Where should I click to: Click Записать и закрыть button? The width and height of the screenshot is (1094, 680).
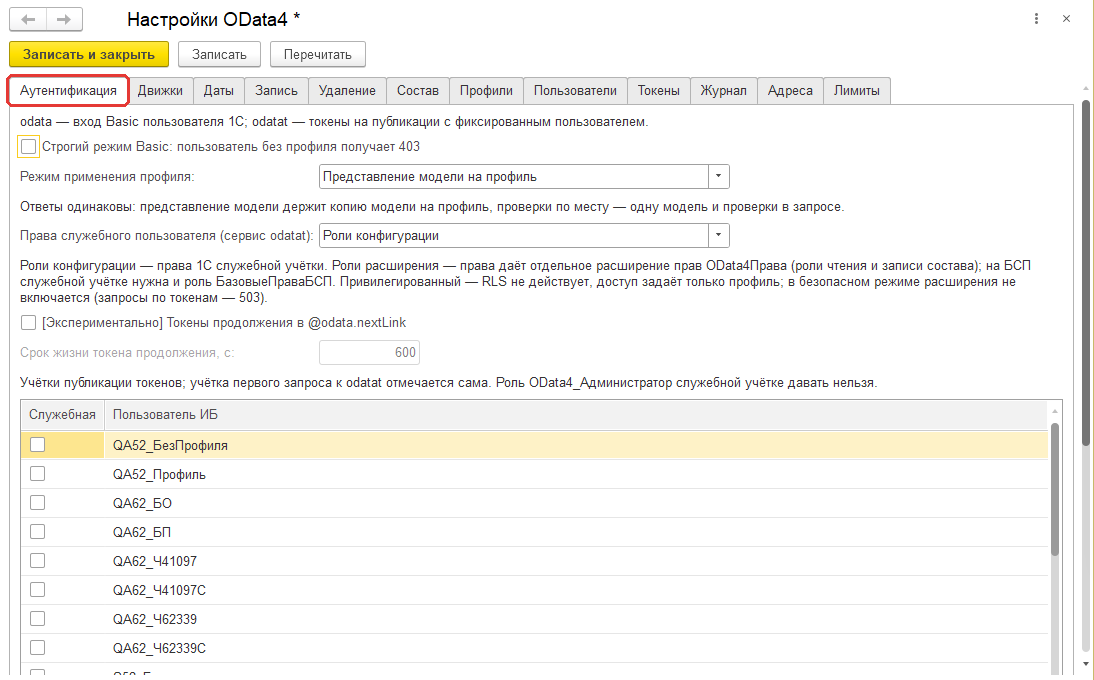click(89, 54)
